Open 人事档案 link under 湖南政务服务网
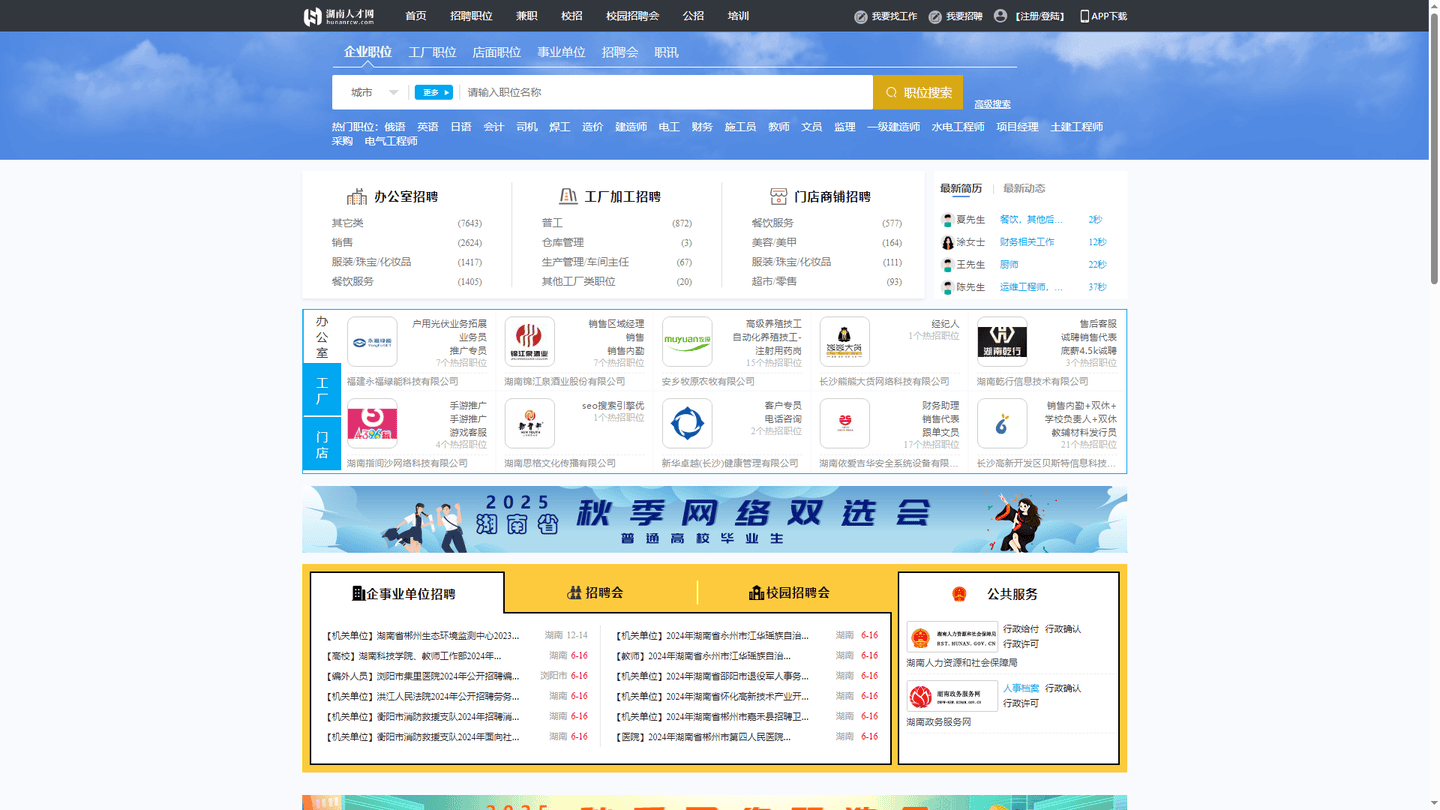This screenshot has height=810, width=1440. coord(1021,688)
